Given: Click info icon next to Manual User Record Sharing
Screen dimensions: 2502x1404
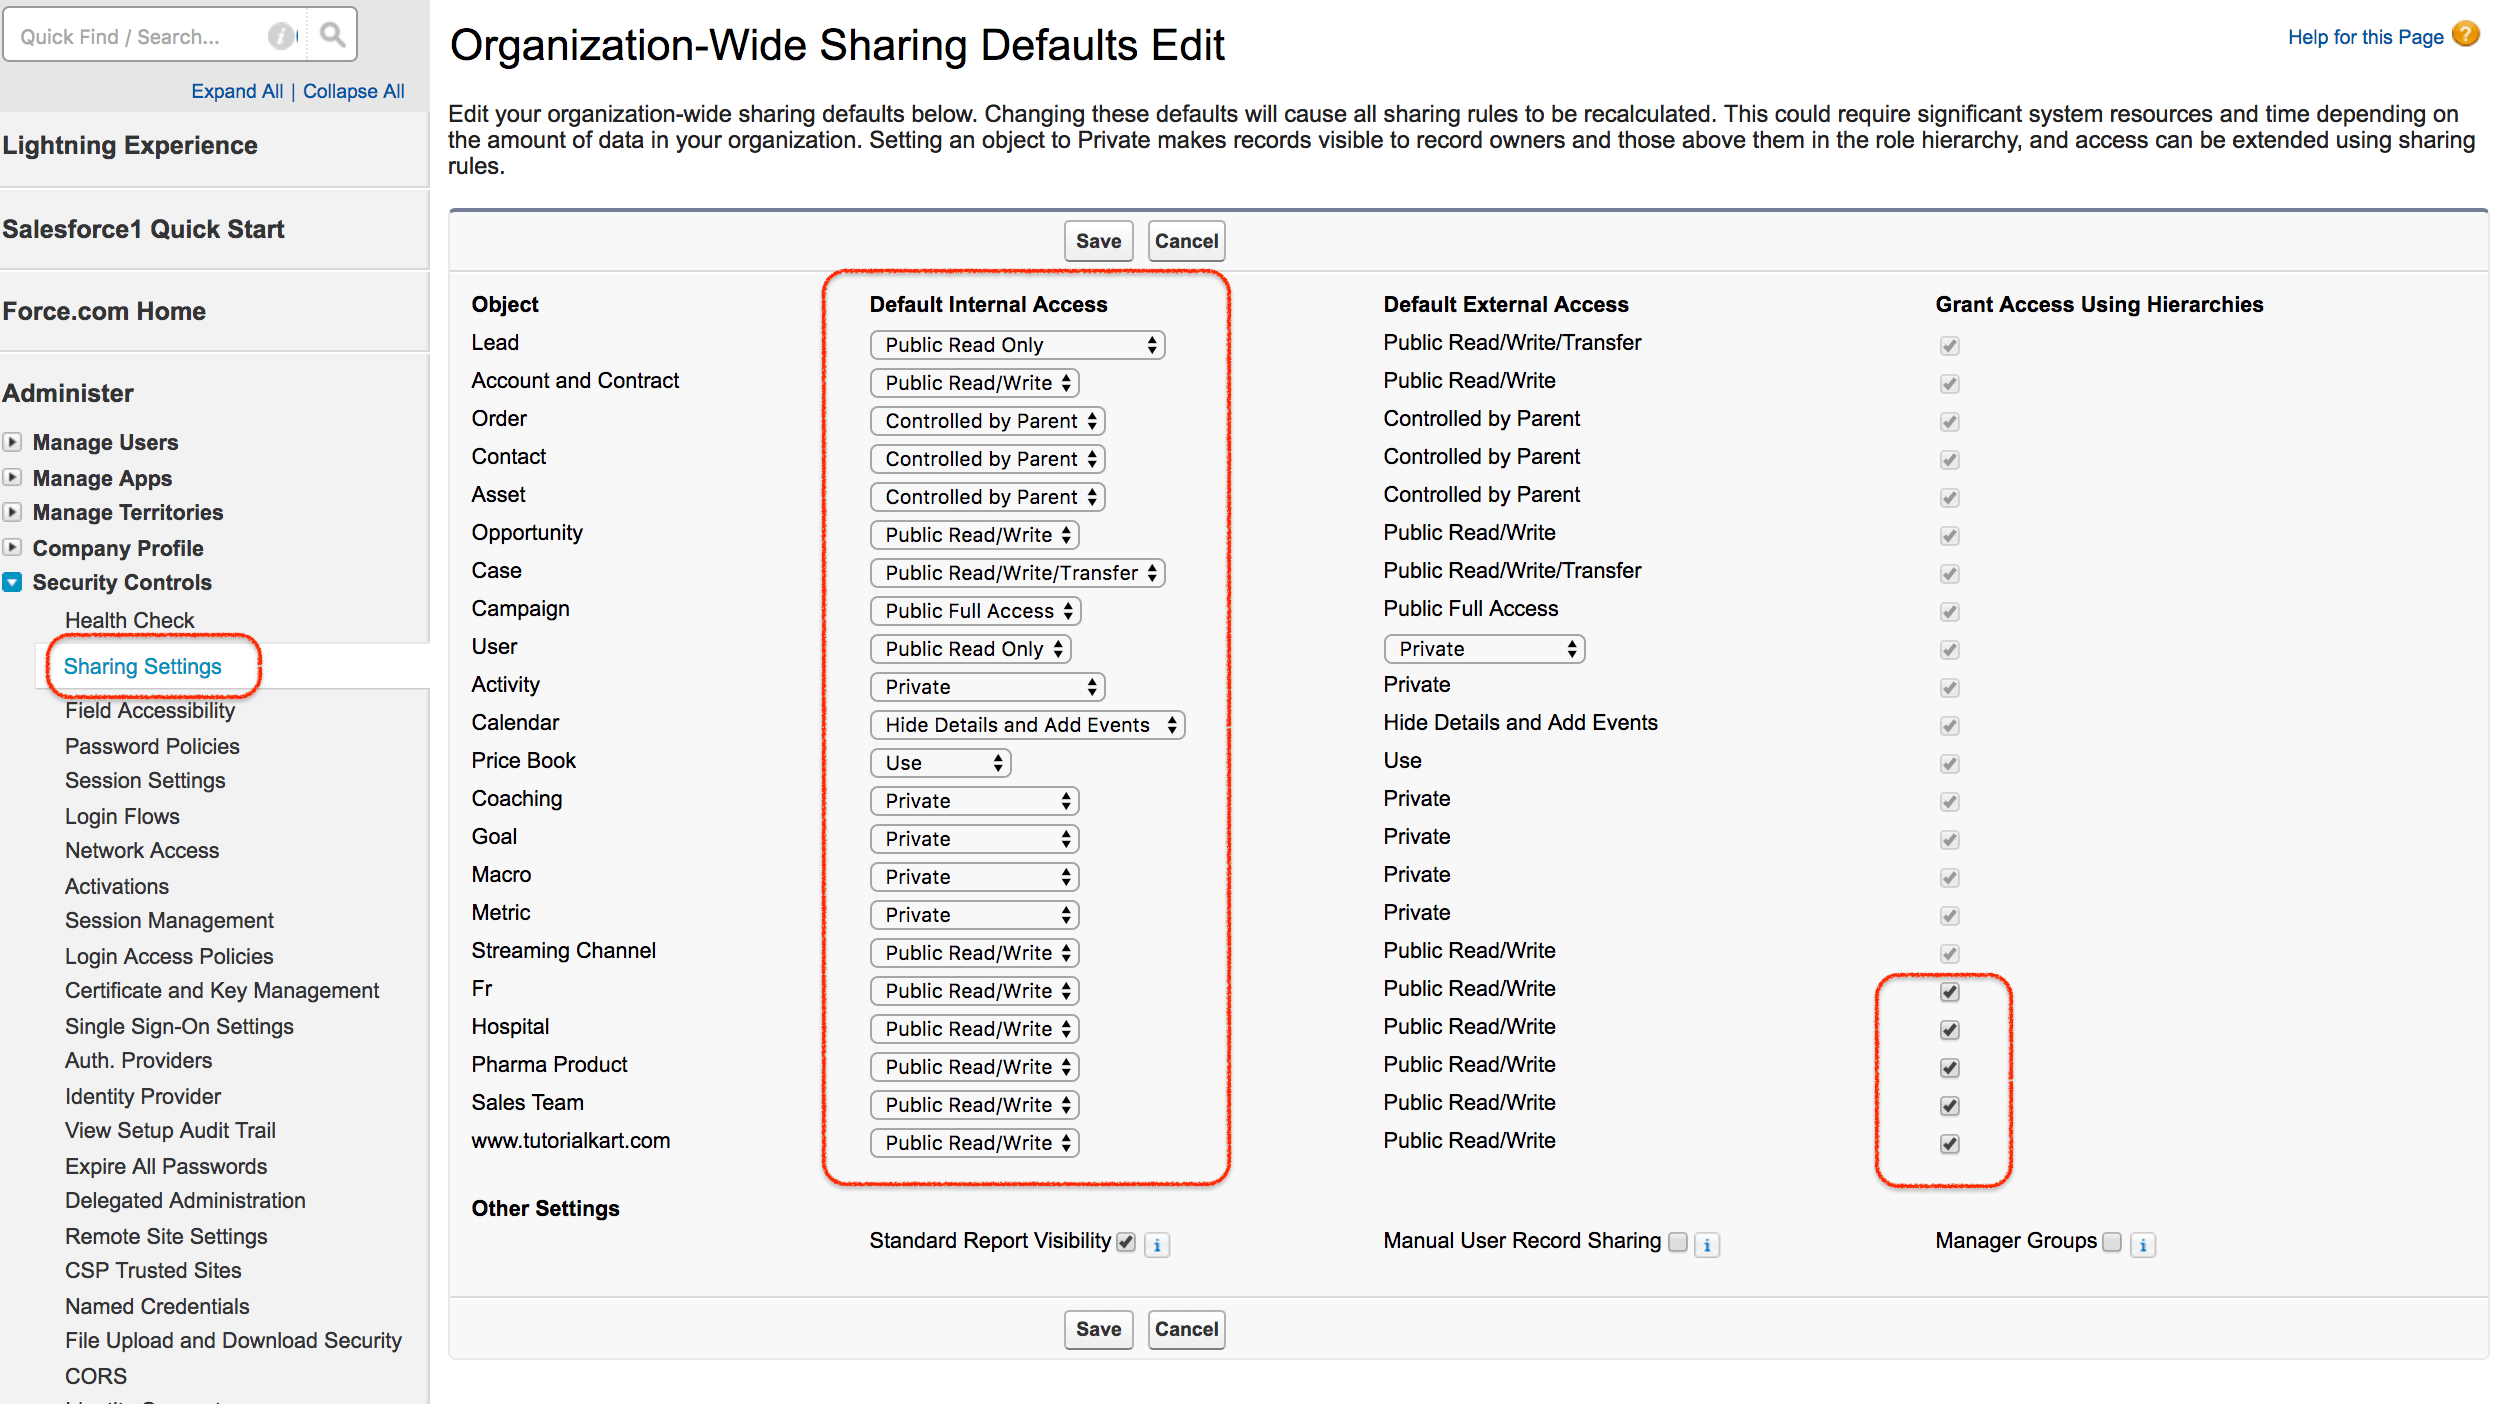Looking at the screenshot, I should (1707, 1245).
